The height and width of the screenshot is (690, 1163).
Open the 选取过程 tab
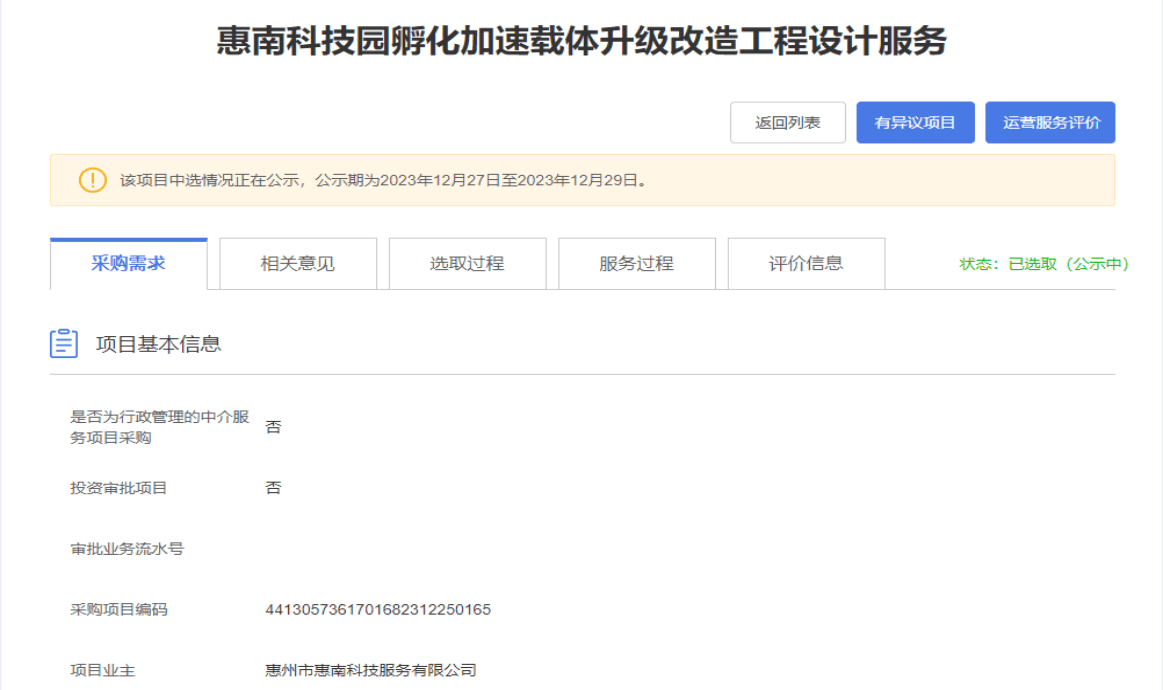click(x=467, y=264)
